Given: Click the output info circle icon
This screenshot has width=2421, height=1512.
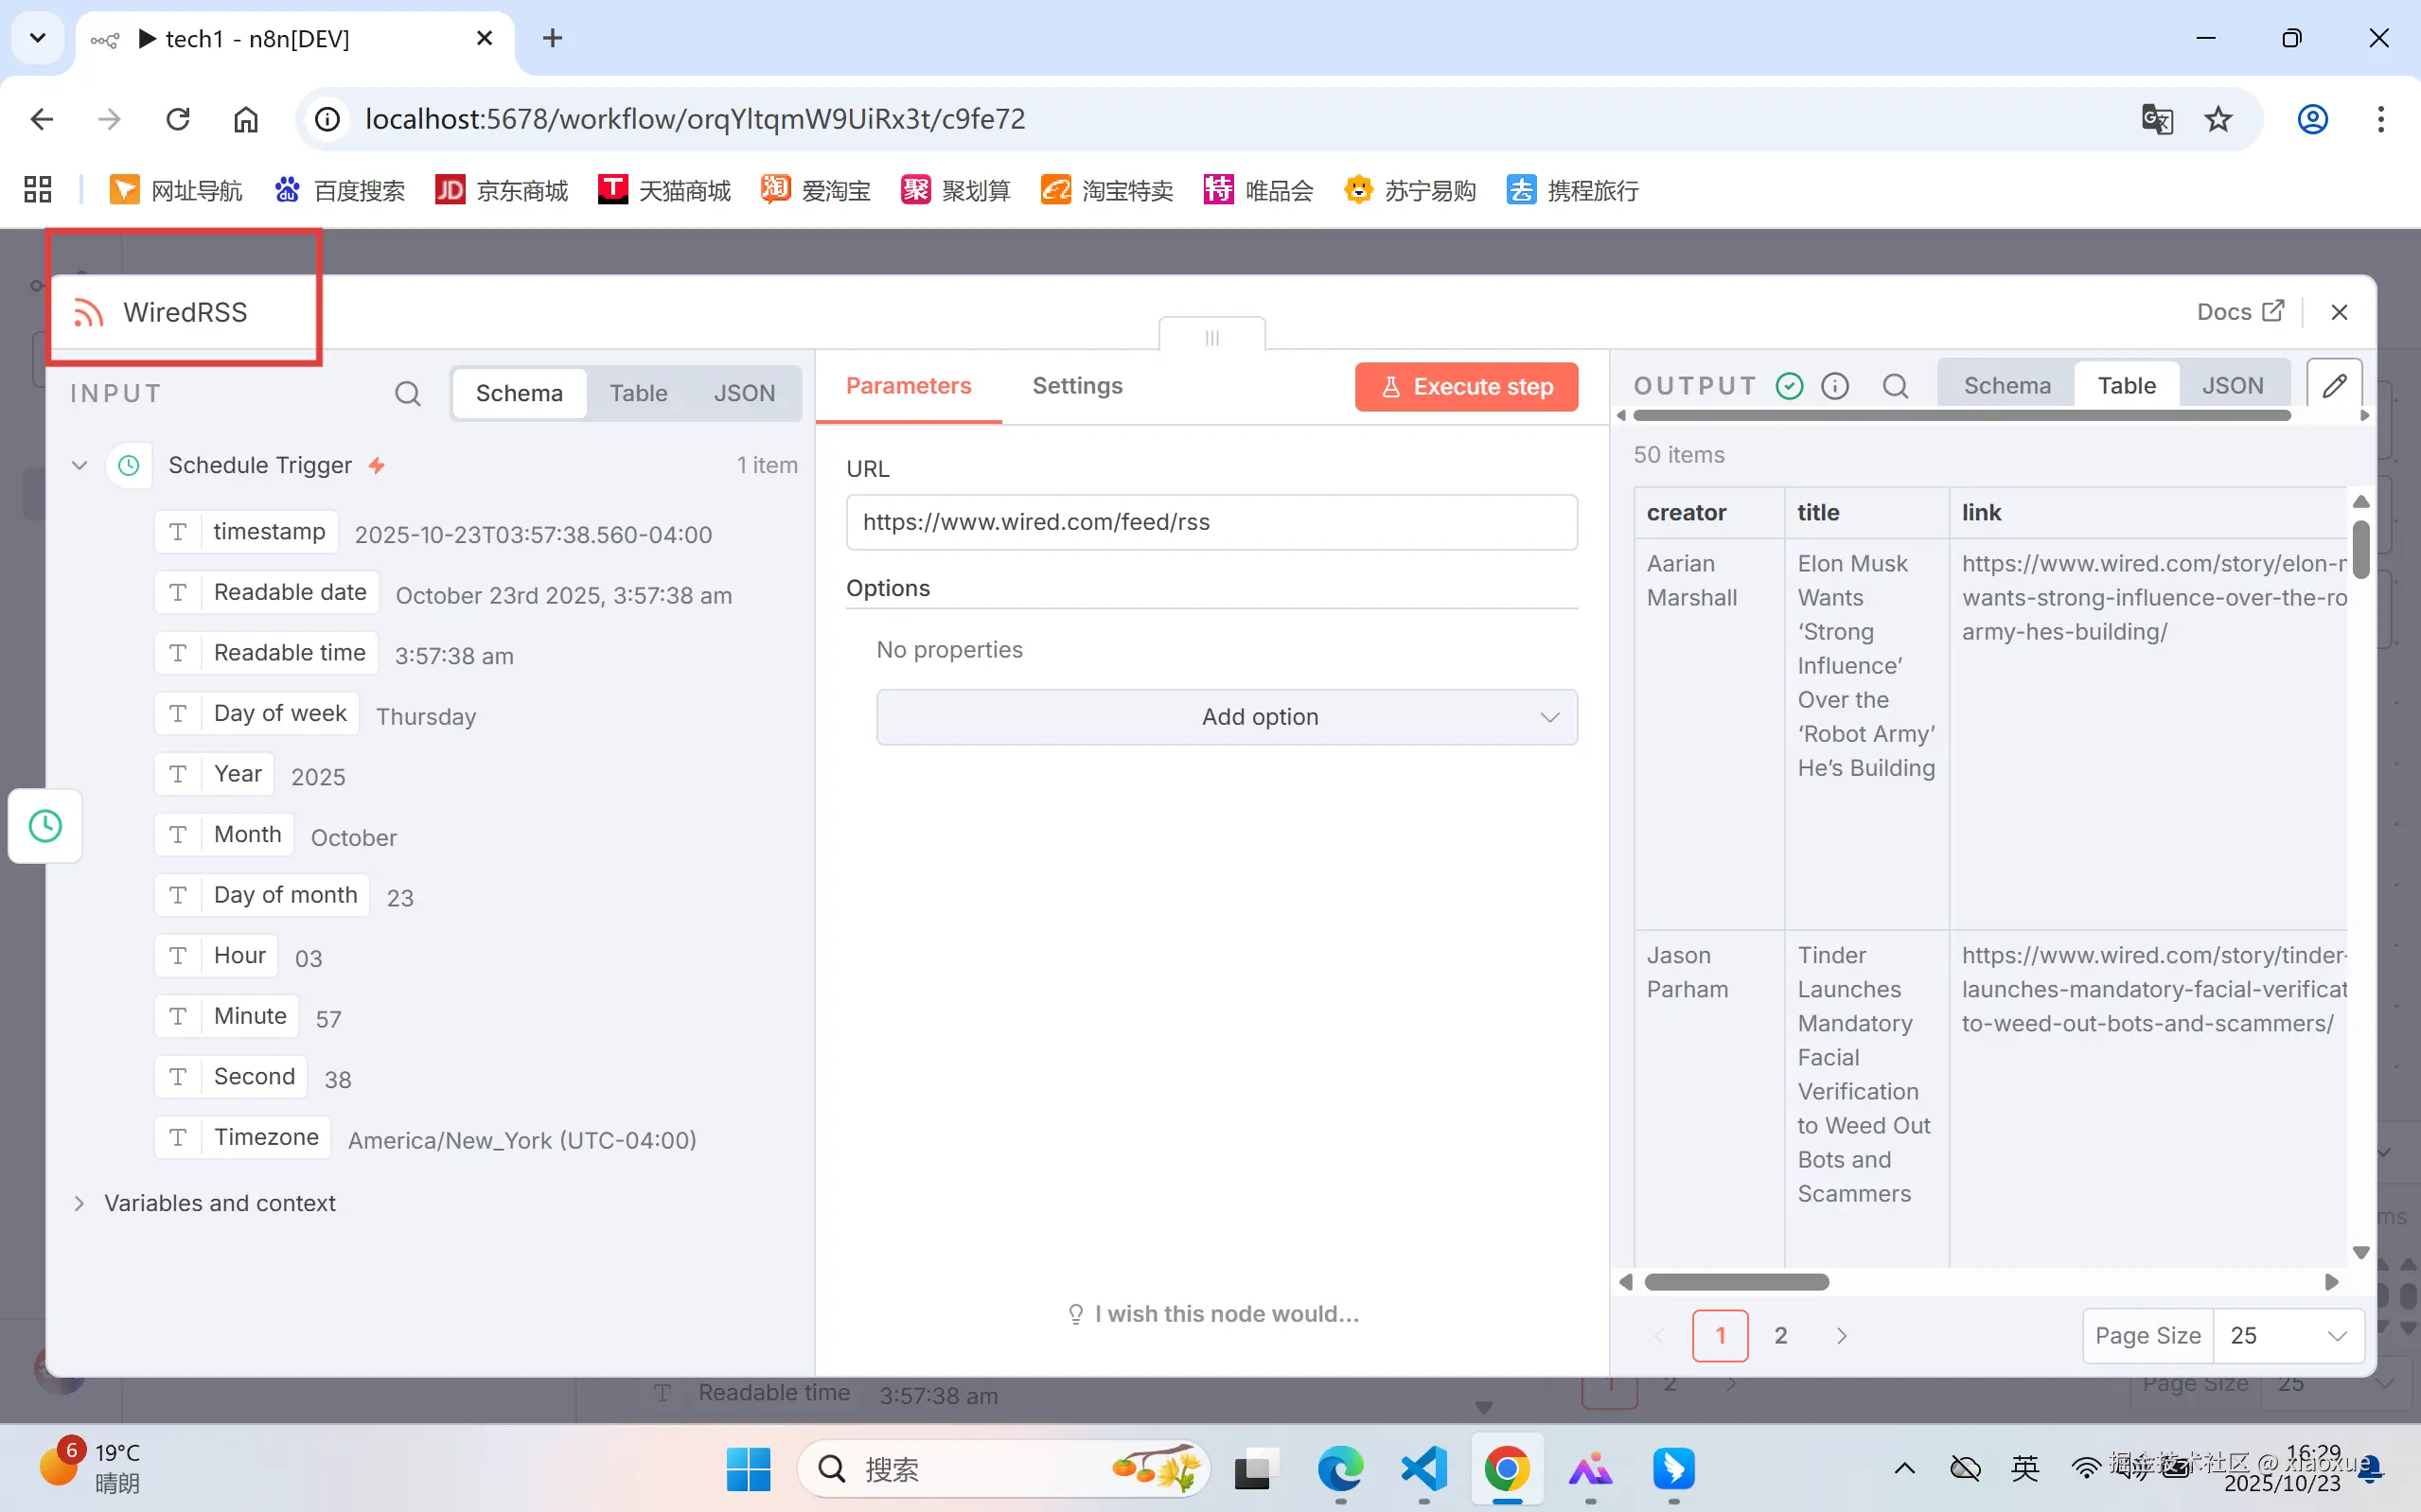Looking at the screenshot, I should [1835, 386].
